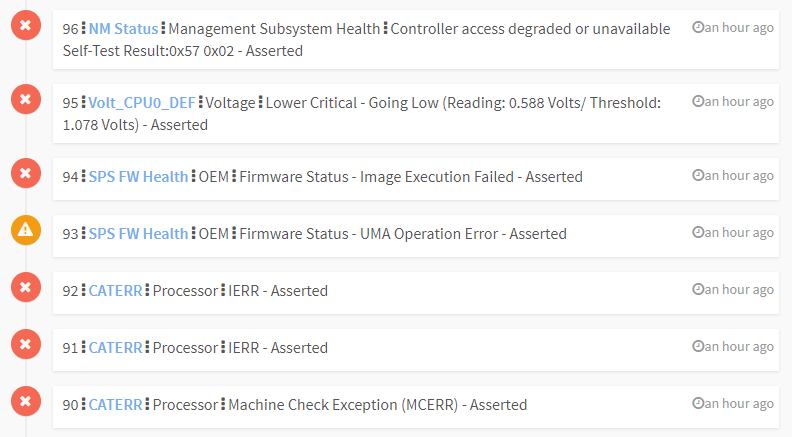This screenshot has width=792, height=437.
Task: Click clock icon on event 96 timestamp
Action: 698,28
